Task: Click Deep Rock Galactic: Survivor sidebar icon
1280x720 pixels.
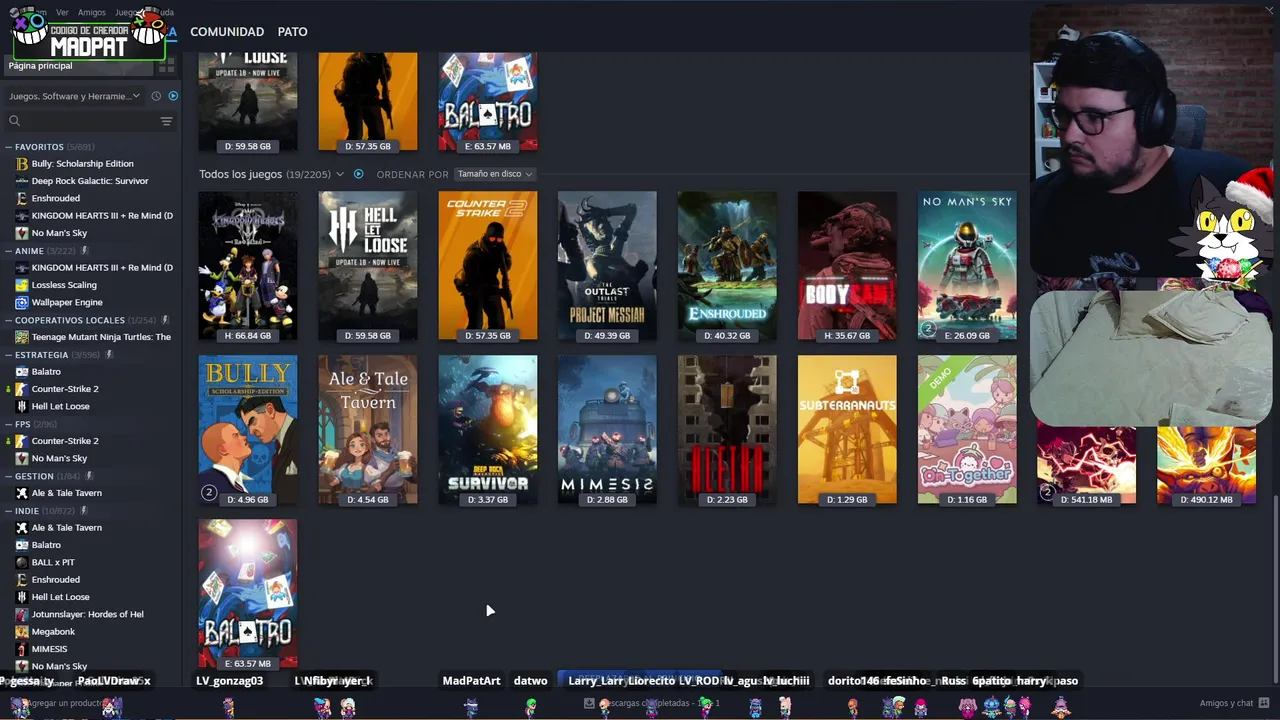Action: pyautogui.click(x=22, y=181)
